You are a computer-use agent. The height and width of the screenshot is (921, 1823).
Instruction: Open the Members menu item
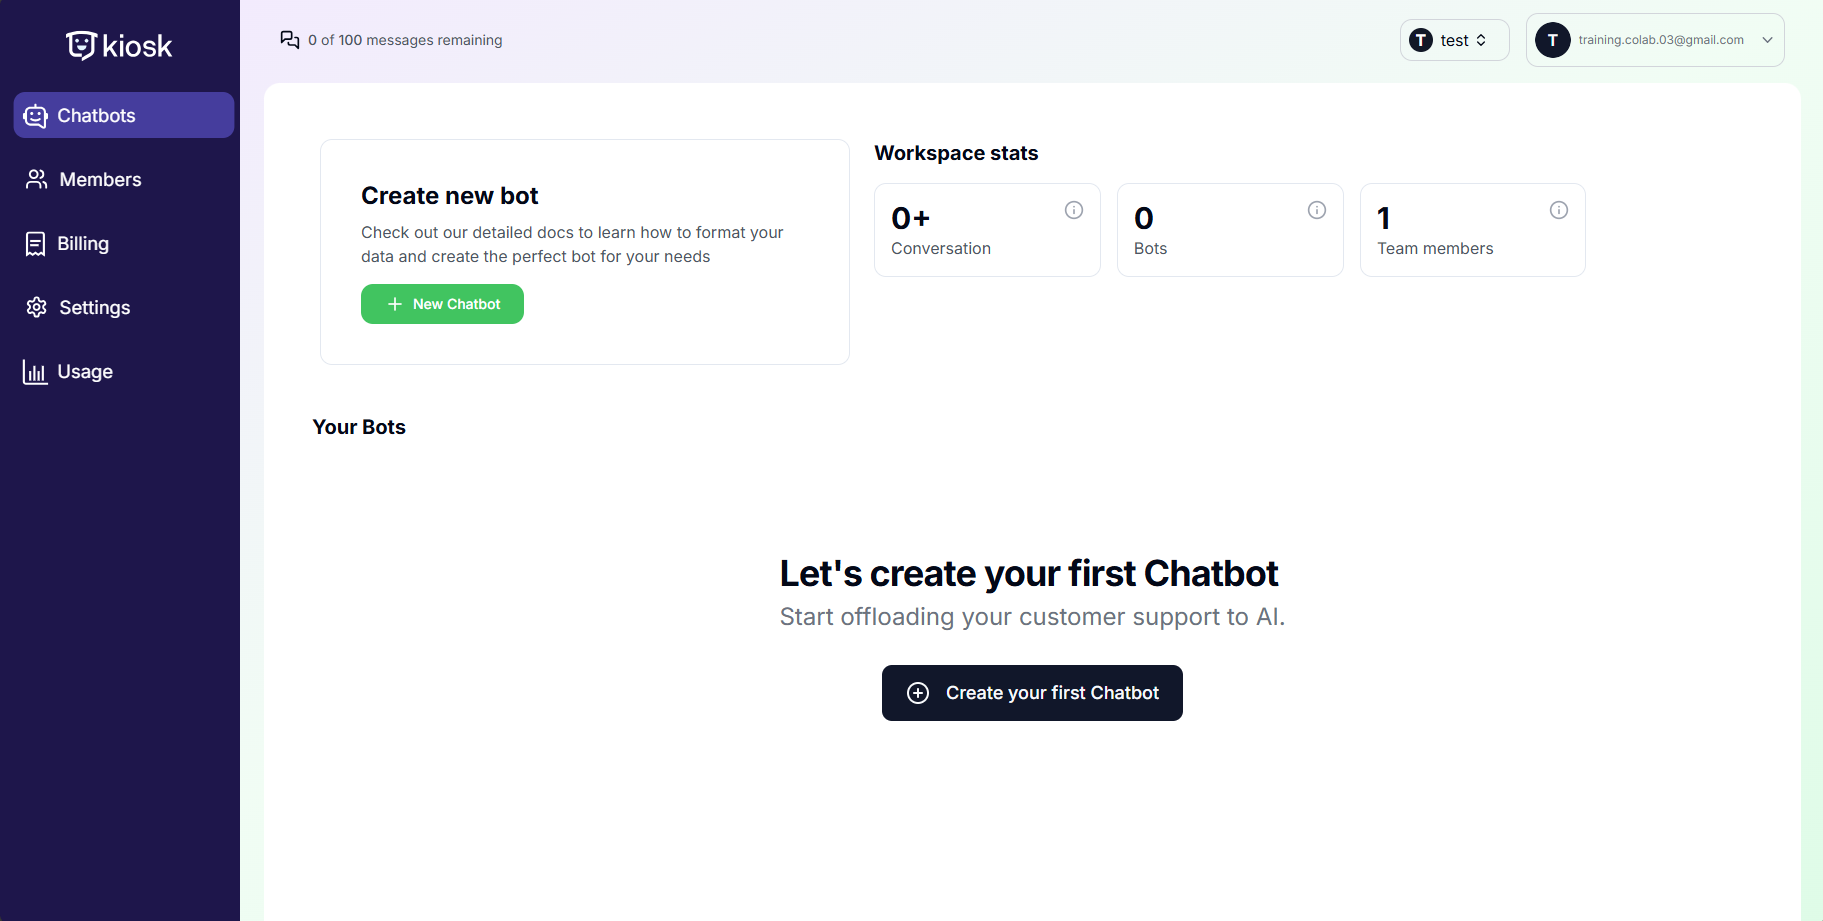click(x=100, y=180)
